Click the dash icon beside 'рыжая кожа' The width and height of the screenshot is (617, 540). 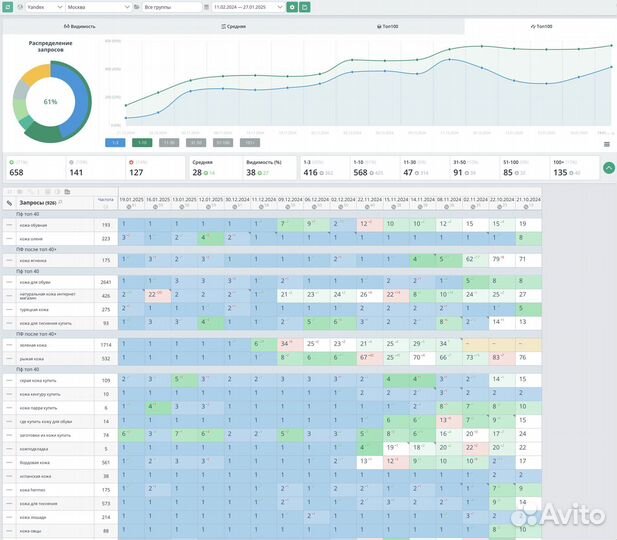click(9, 357)
